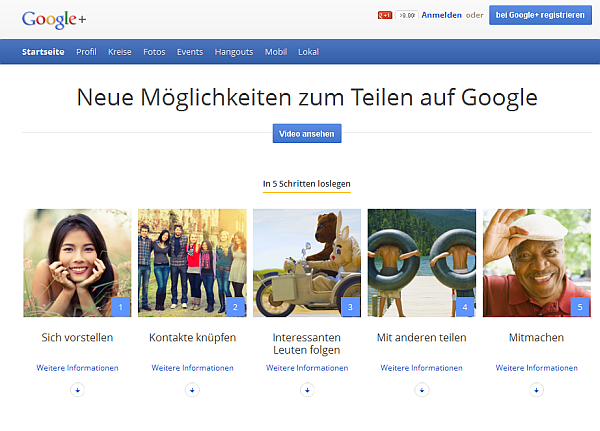Open step 5 smiling man with cap thumbnail
The image size is (600, 431).
537,263
